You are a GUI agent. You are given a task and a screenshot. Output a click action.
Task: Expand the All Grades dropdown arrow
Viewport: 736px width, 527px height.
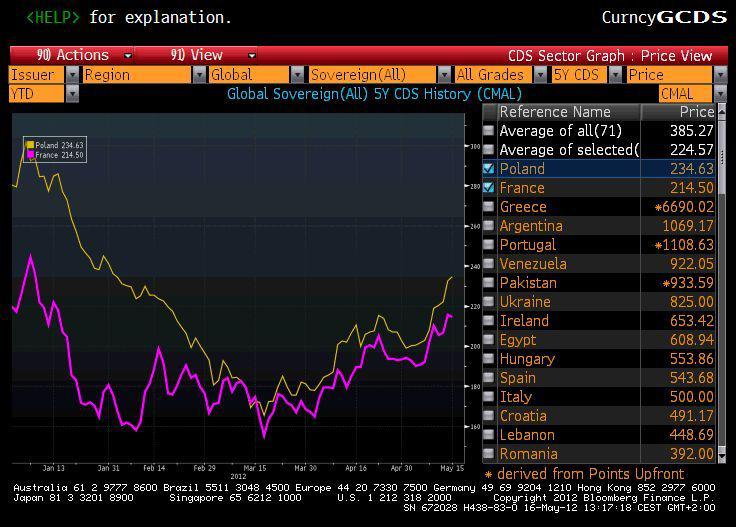(x=540, y=75)
